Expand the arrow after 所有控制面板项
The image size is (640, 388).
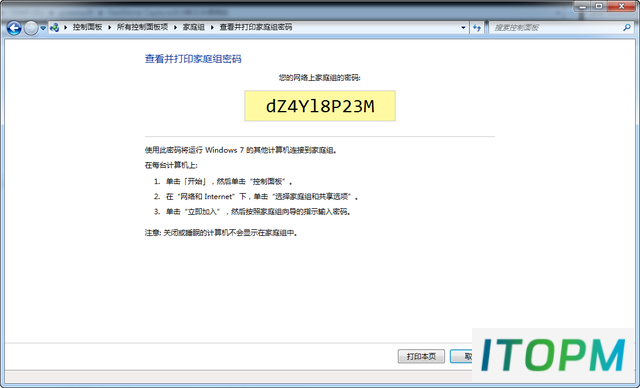[176, 27]
